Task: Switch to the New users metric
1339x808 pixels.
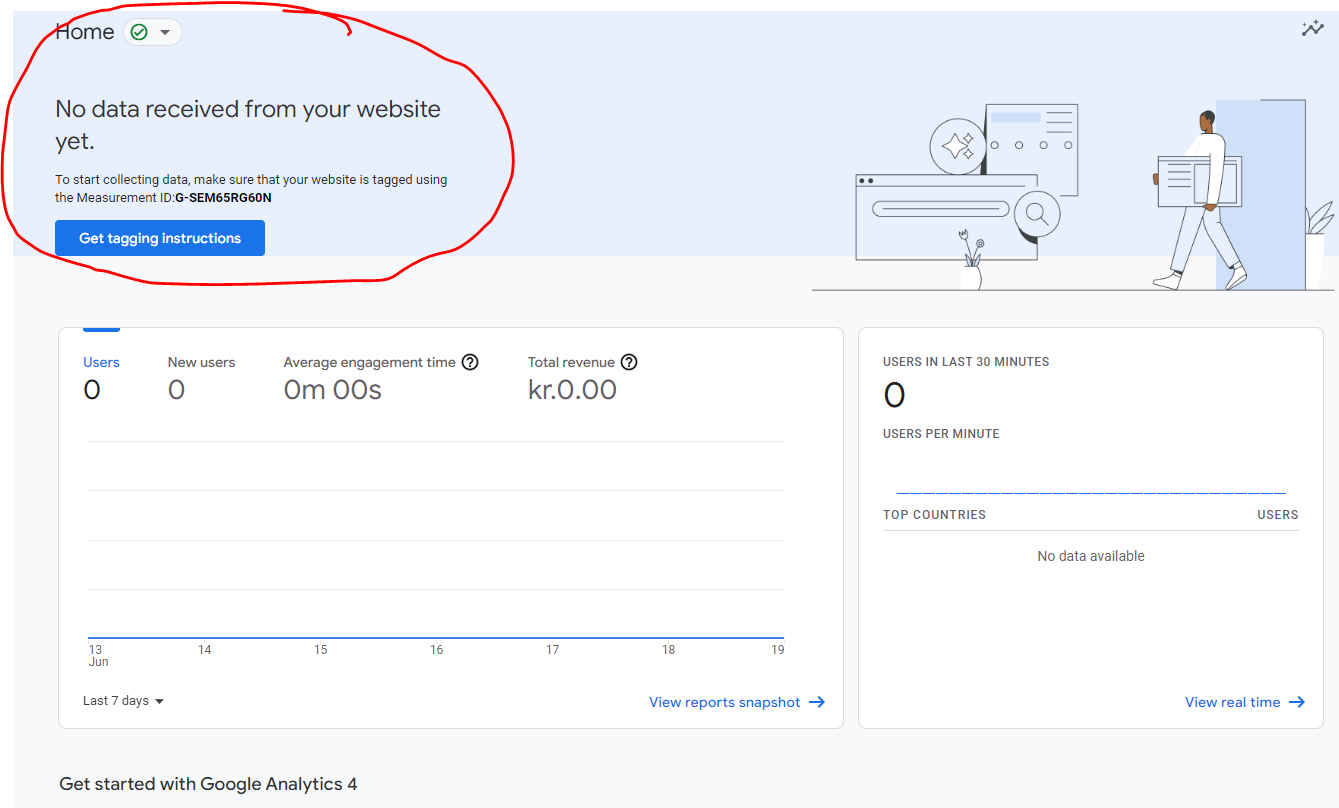Action: (201, 363)
